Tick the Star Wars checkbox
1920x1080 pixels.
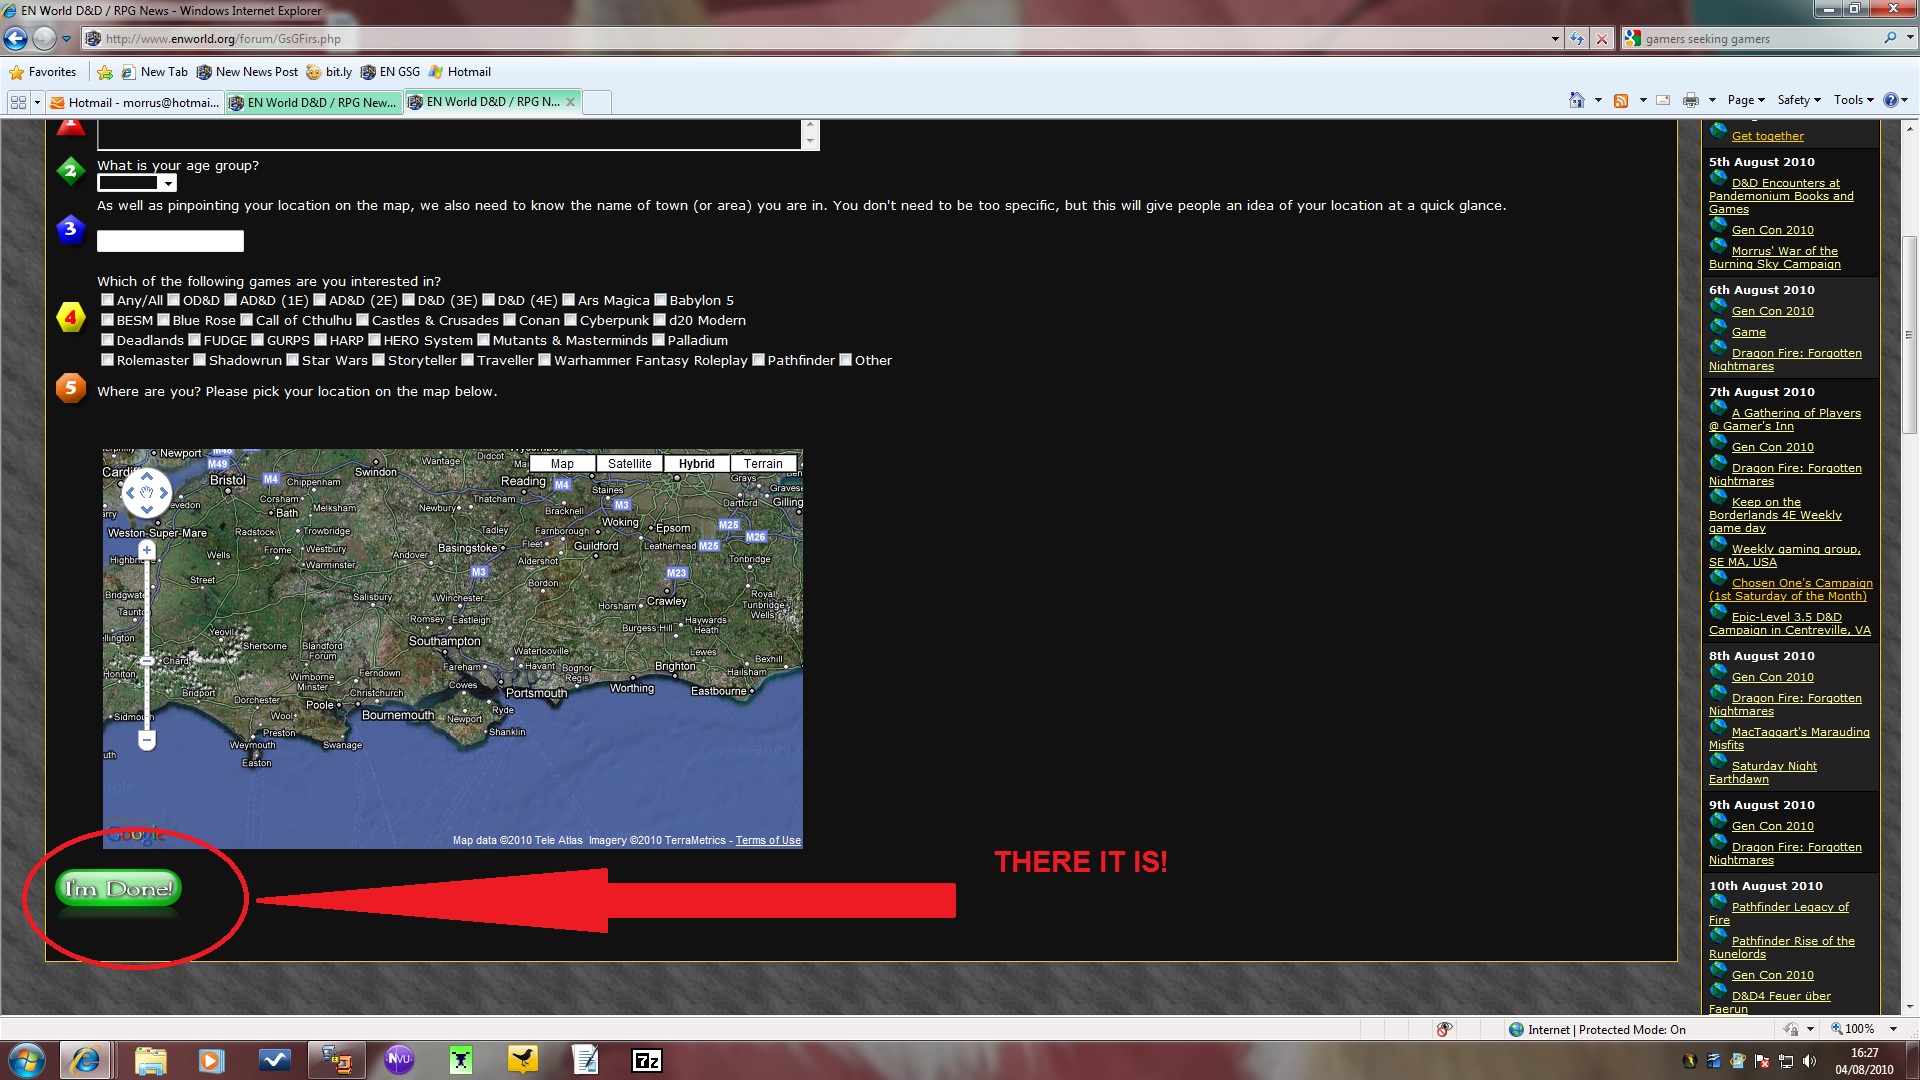click(292, 360)
